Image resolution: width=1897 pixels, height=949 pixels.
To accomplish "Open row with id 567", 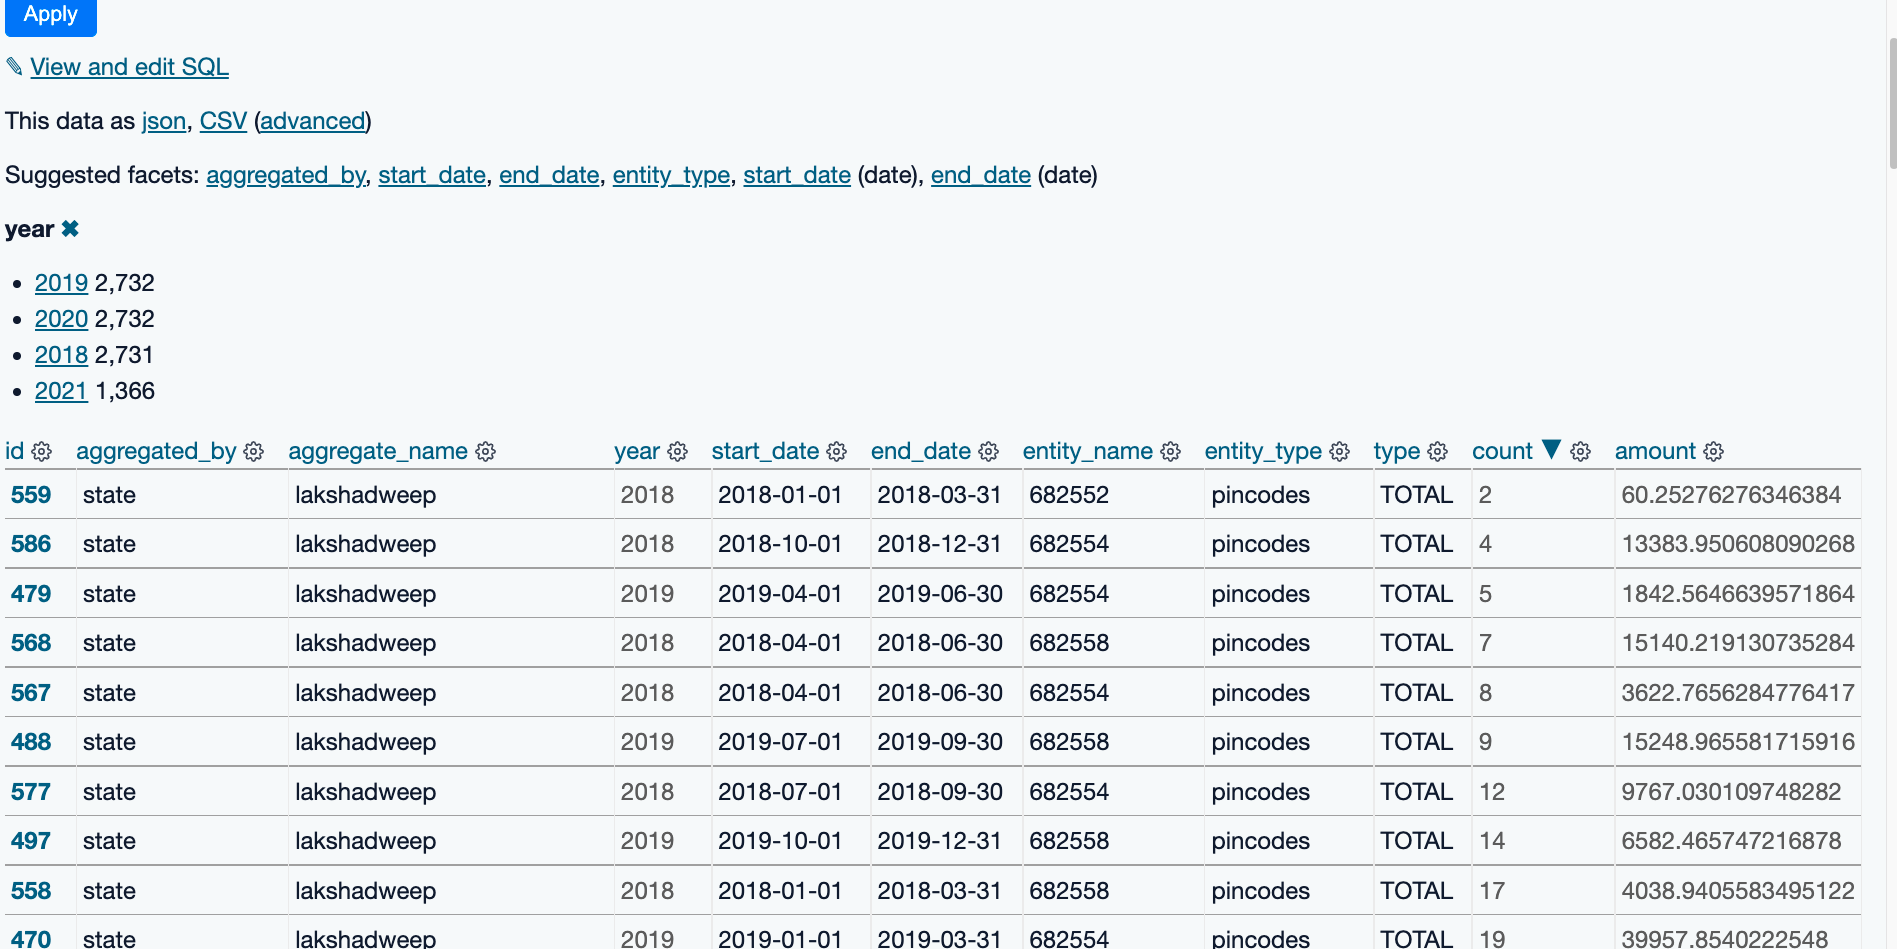I will [x=31, y=693].
